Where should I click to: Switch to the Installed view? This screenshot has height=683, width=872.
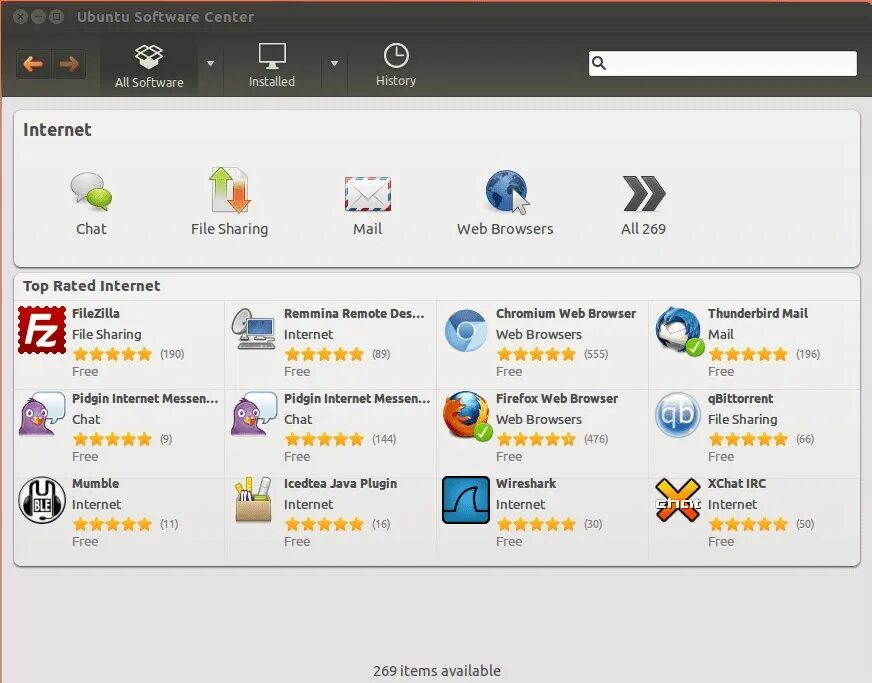272,66
